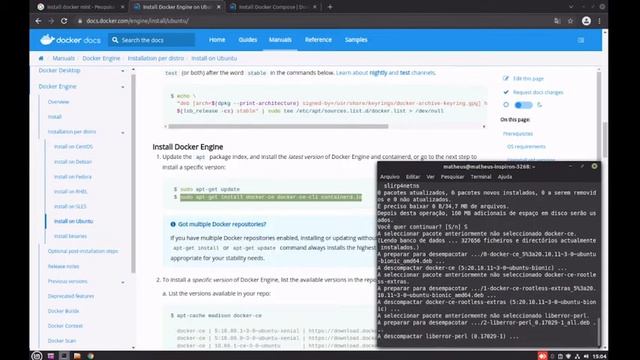Expand the Previous versions sidebar section
Viewport: 640px width, 360px height.
point(122,282)
